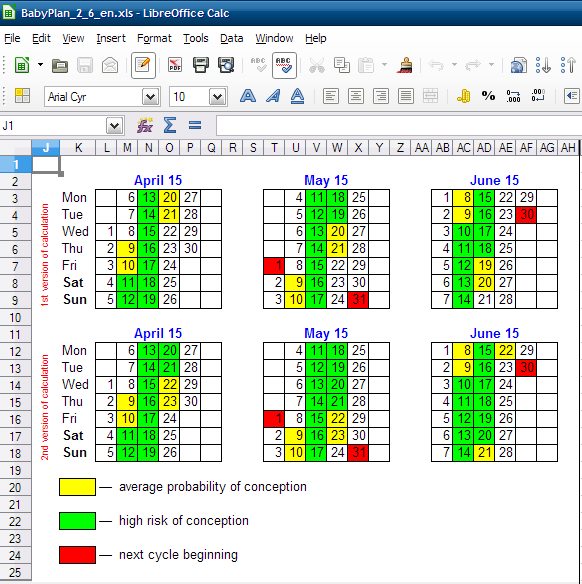The height and width of the screenshot is (584, 582).
Task: Expand the Name Box dropdown arrow
Action: coord(114,126)
